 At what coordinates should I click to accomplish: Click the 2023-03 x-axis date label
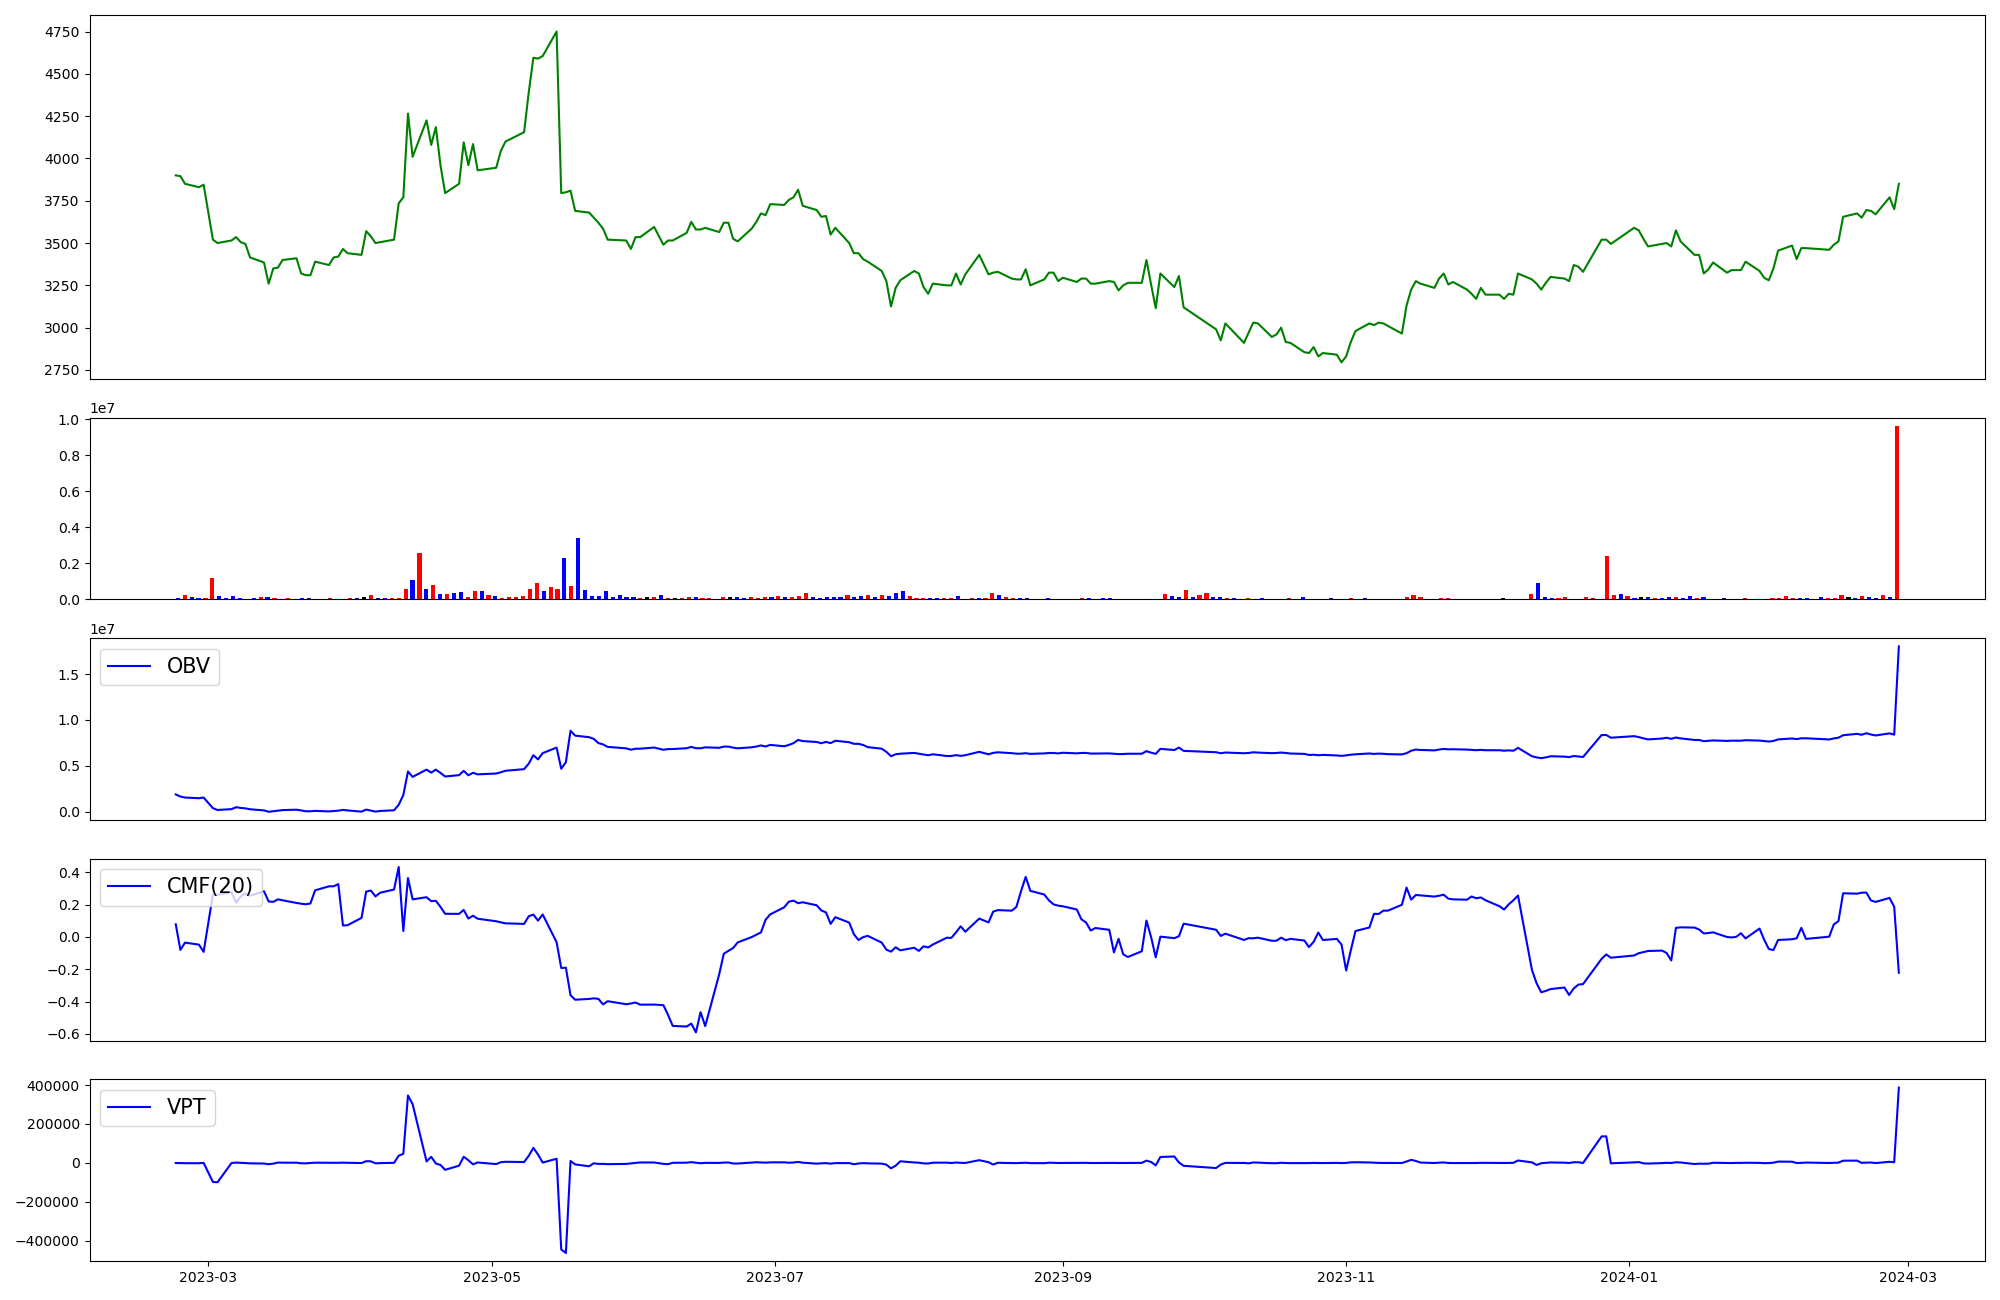(208, 1277)
